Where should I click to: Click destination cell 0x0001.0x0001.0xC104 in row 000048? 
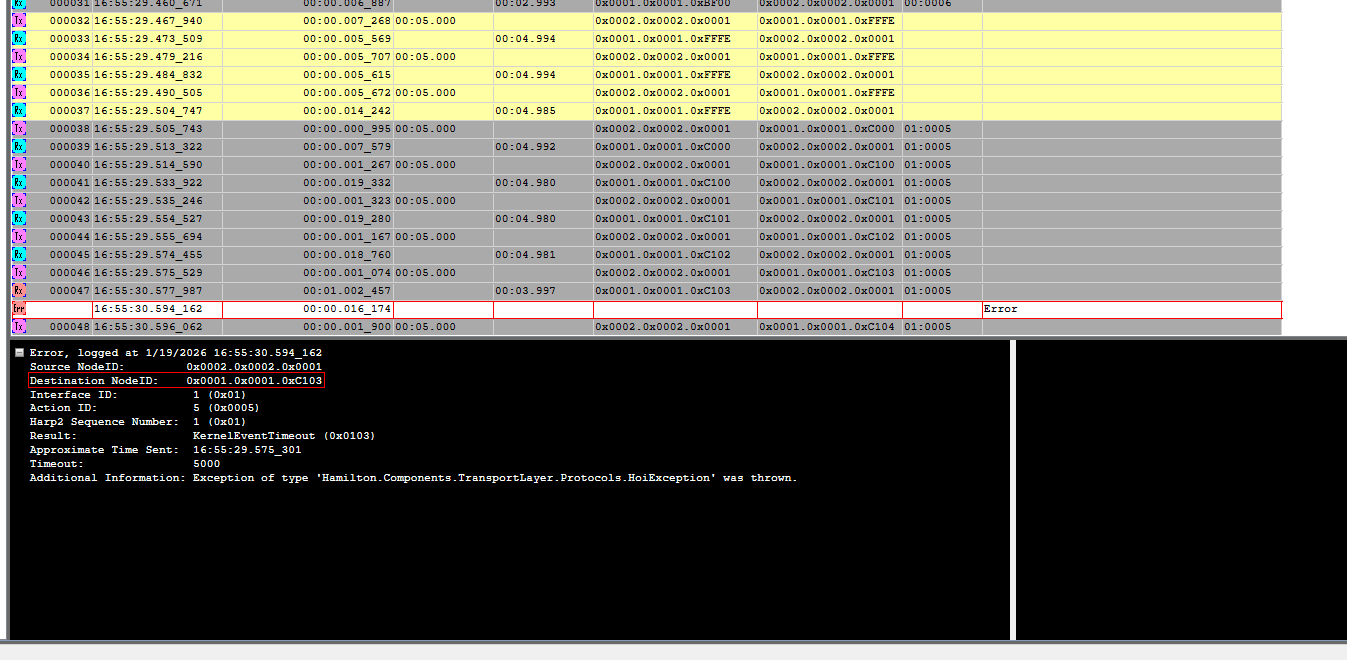point(827,327)
